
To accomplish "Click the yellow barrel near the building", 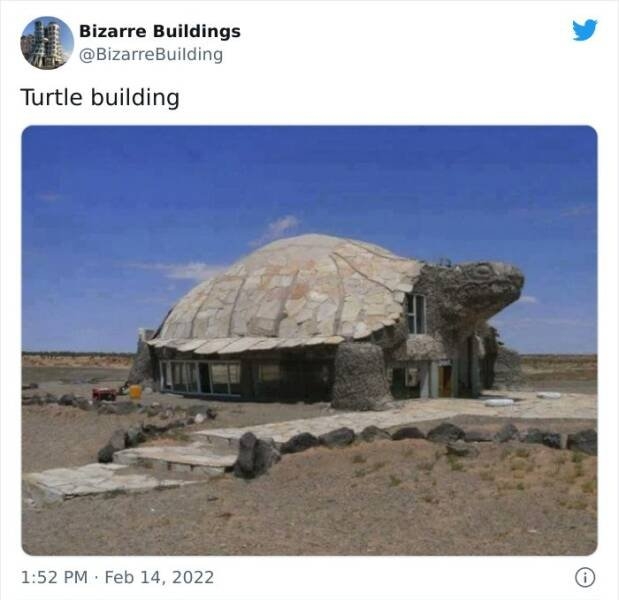I will (x=135, y=391).
